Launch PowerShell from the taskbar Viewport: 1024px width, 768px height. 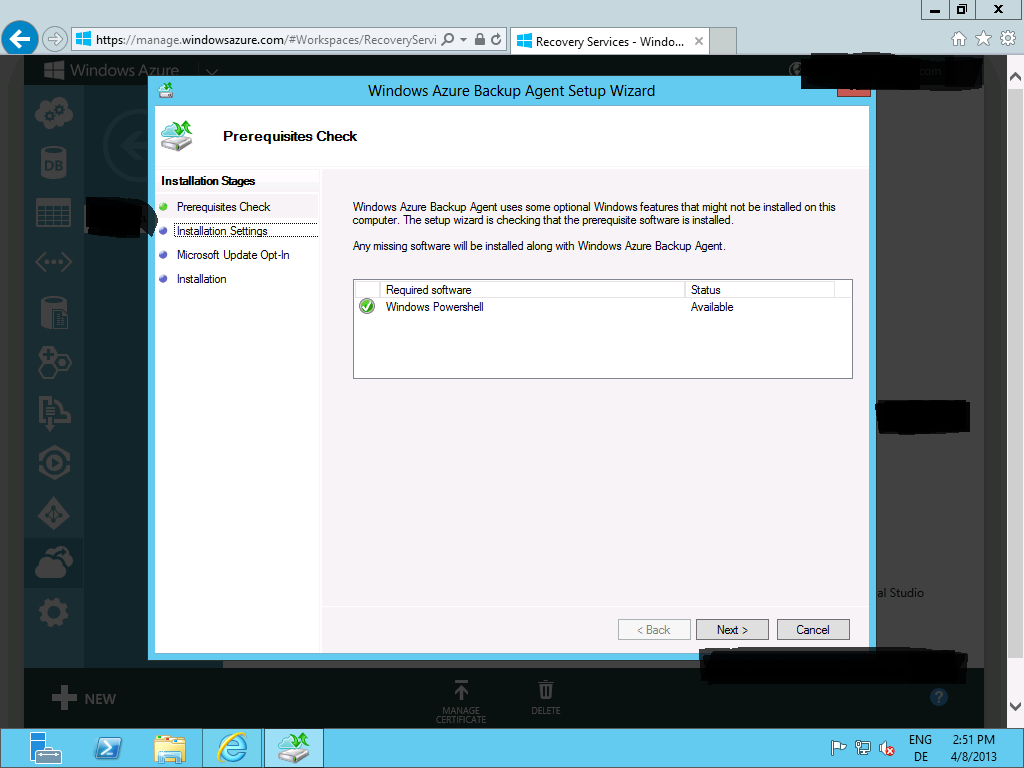[108, 747]
